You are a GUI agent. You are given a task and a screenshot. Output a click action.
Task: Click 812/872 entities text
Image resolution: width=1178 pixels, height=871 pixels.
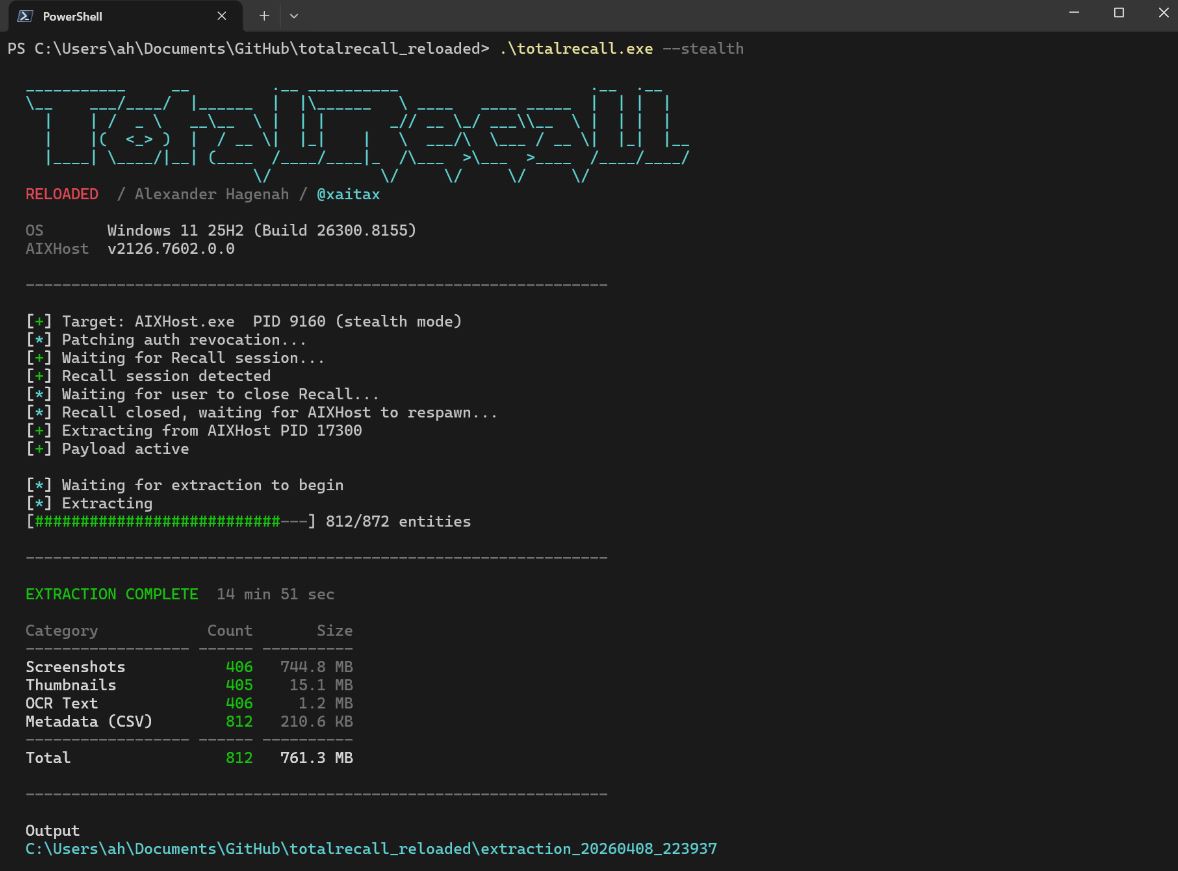(x=398, y=522)
